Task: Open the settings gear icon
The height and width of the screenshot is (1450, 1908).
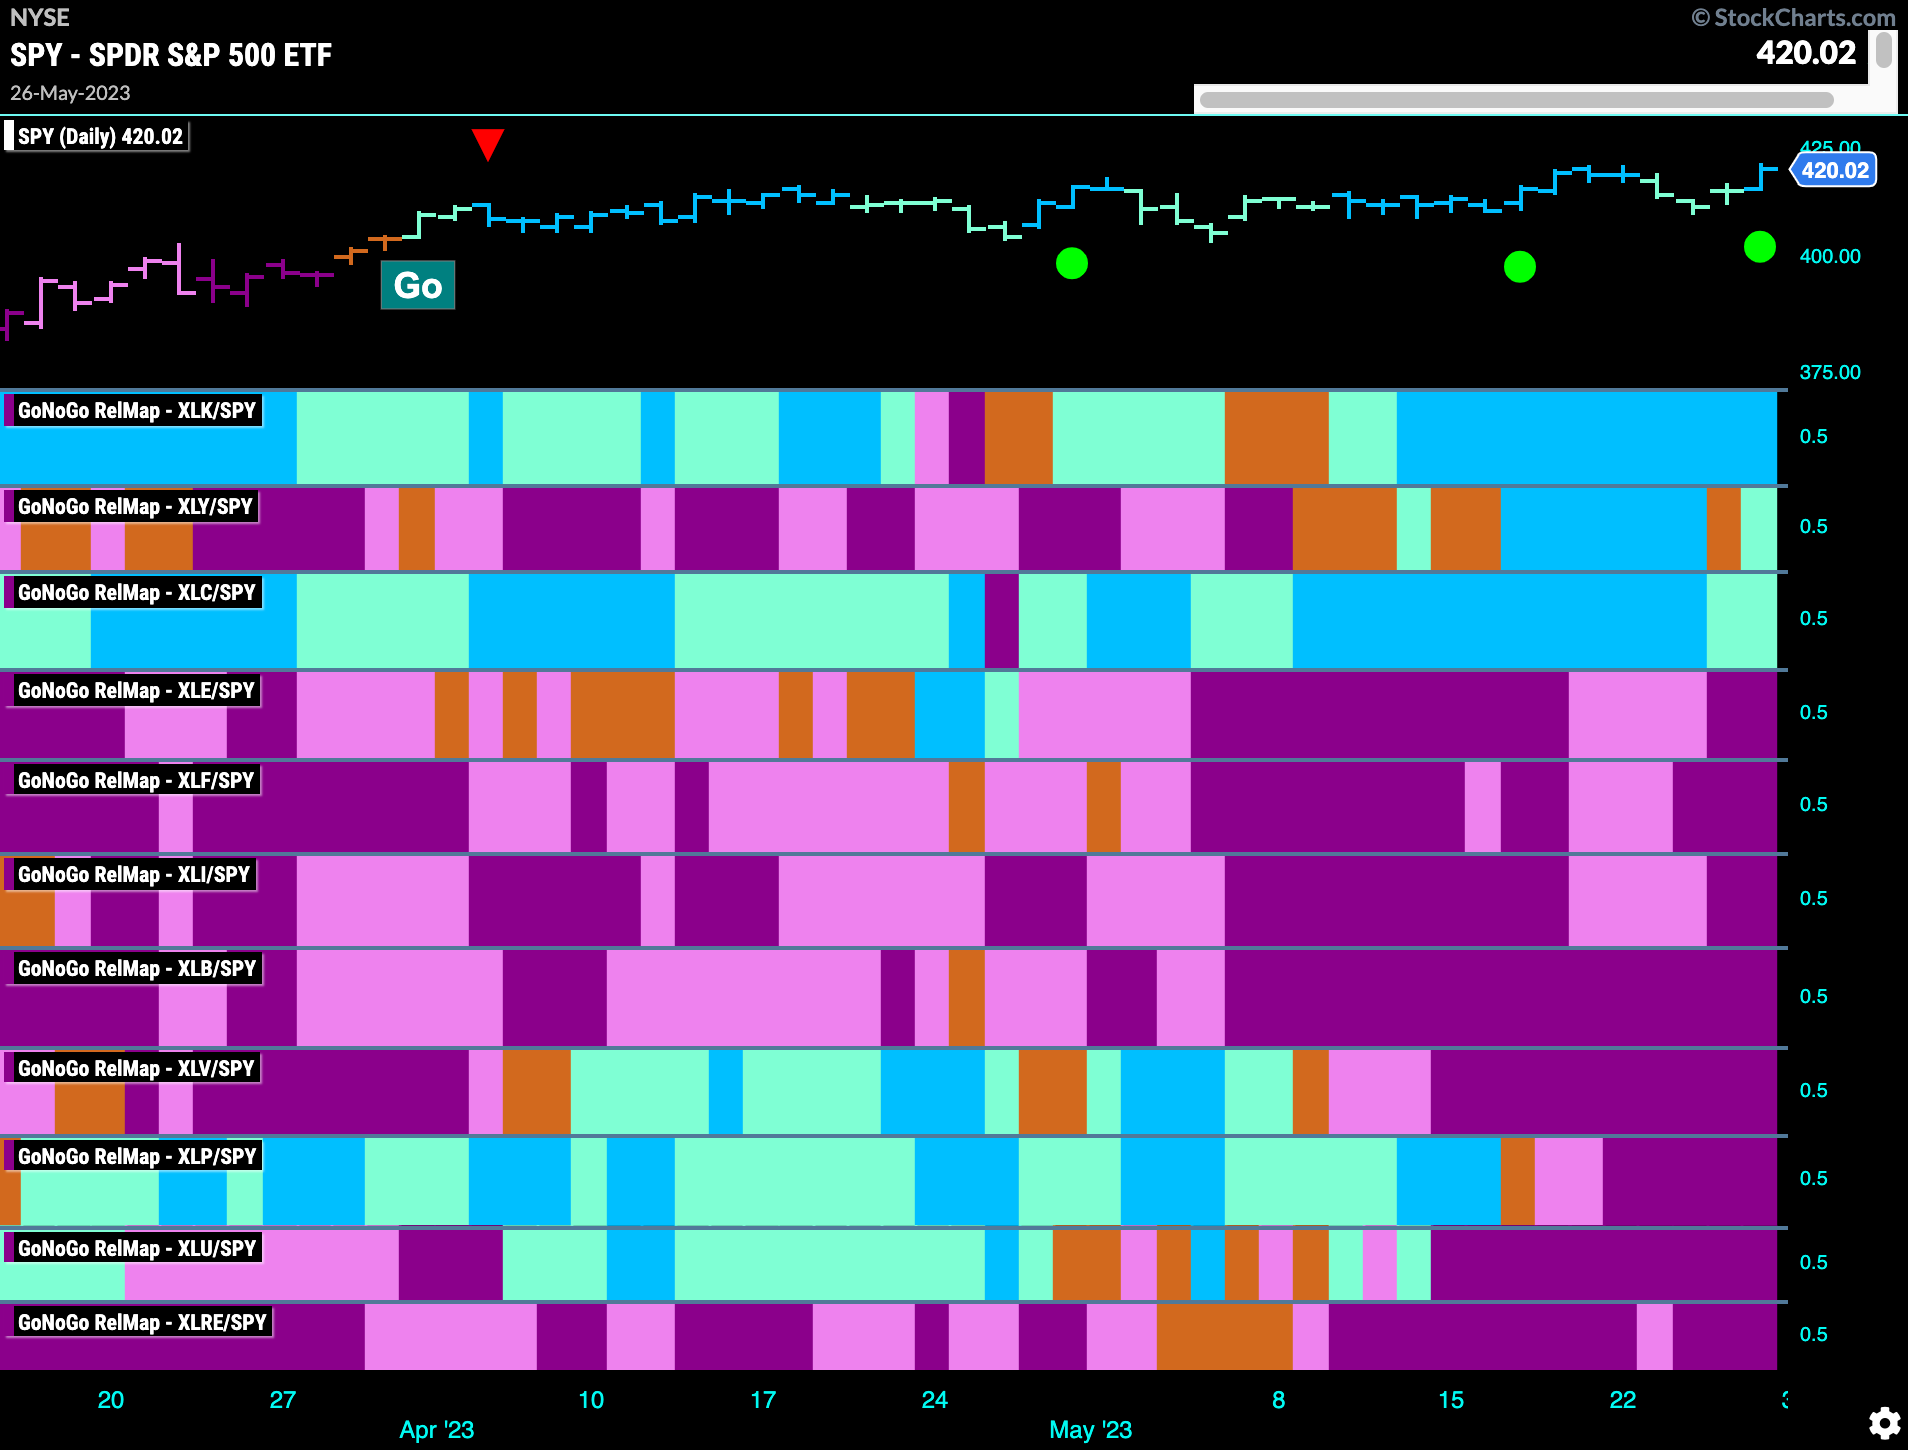Action: coord(1884,1422)
